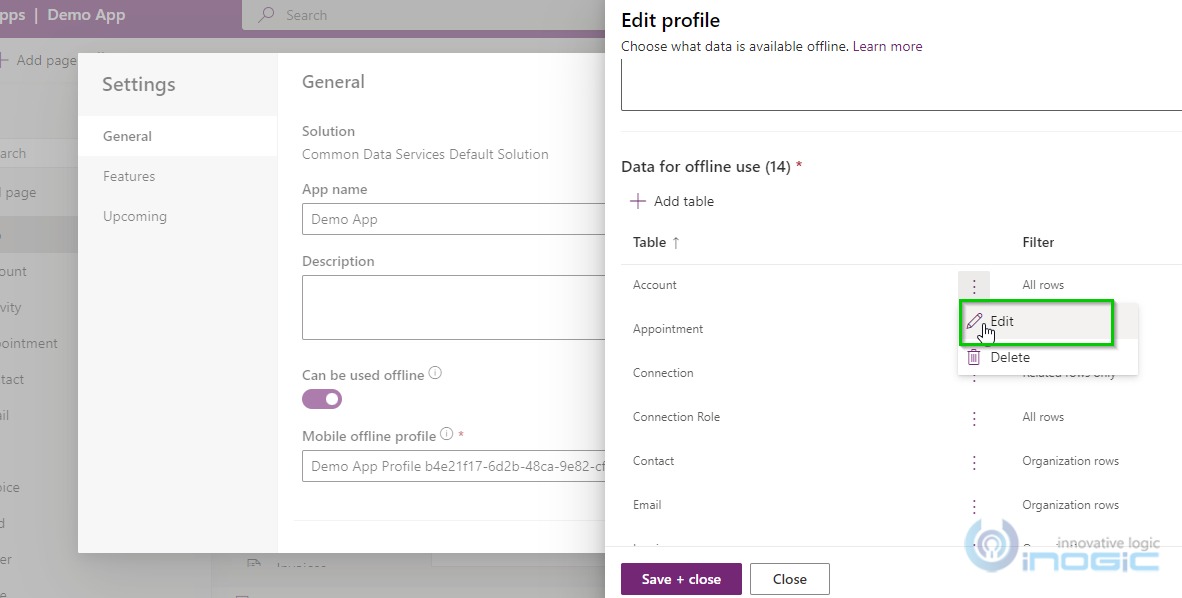The width and height of the screenshot is (1182, 598).
Task: Open Mobile offline profile combo box
Action: tap(454, 466)
